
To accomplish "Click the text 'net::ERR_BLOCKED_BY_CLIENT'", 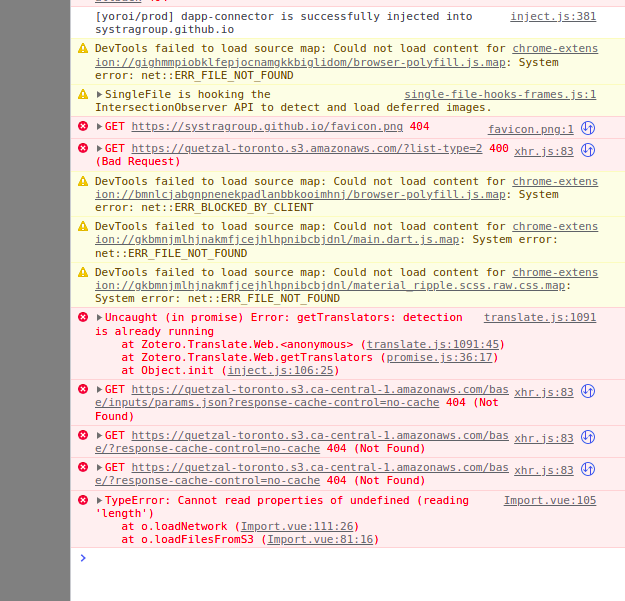I will [227, 208].
